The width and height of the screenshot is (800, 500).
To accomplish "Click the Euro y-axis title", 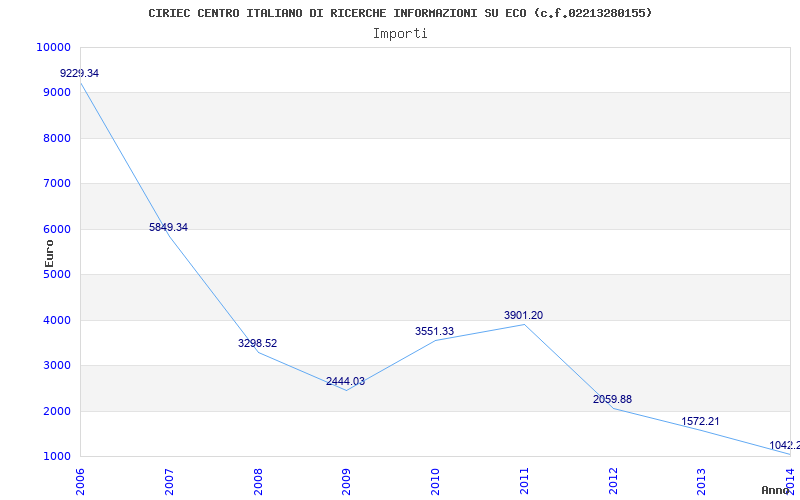I will pyautogui.click(x=49, y=254).
